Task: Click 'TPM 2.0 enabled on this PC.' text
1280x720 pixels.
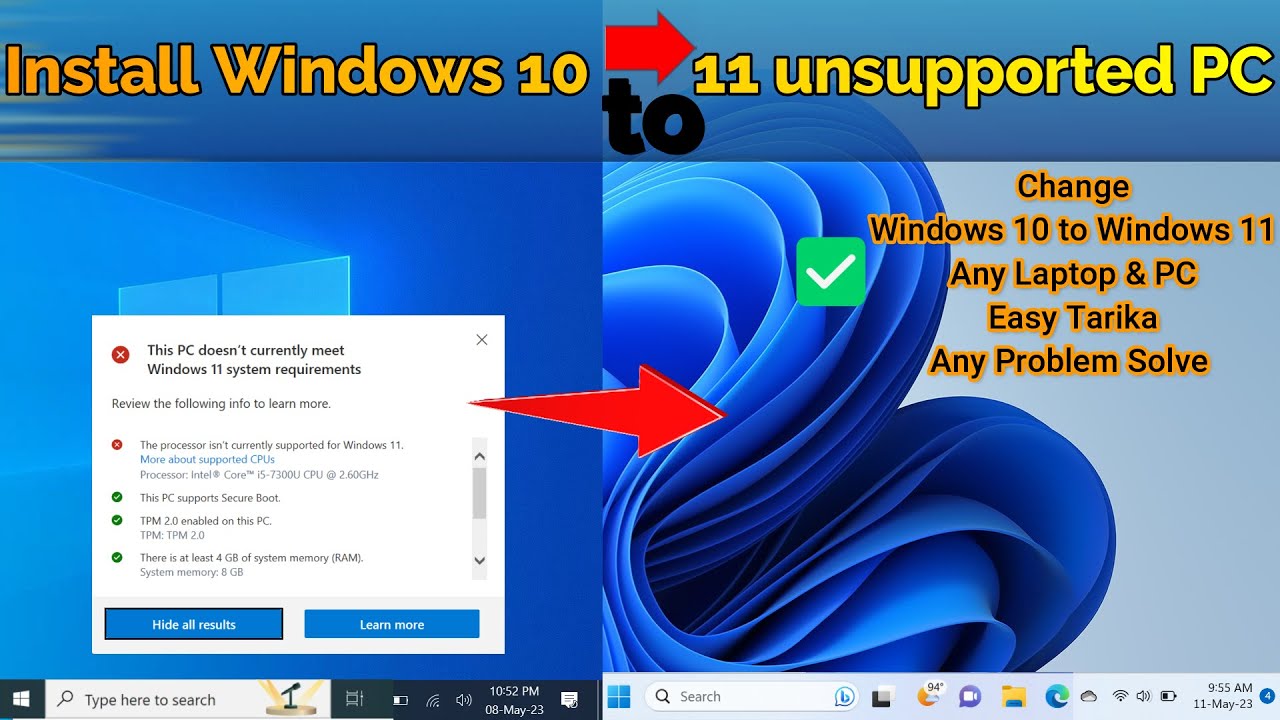Action: (206, 520)
